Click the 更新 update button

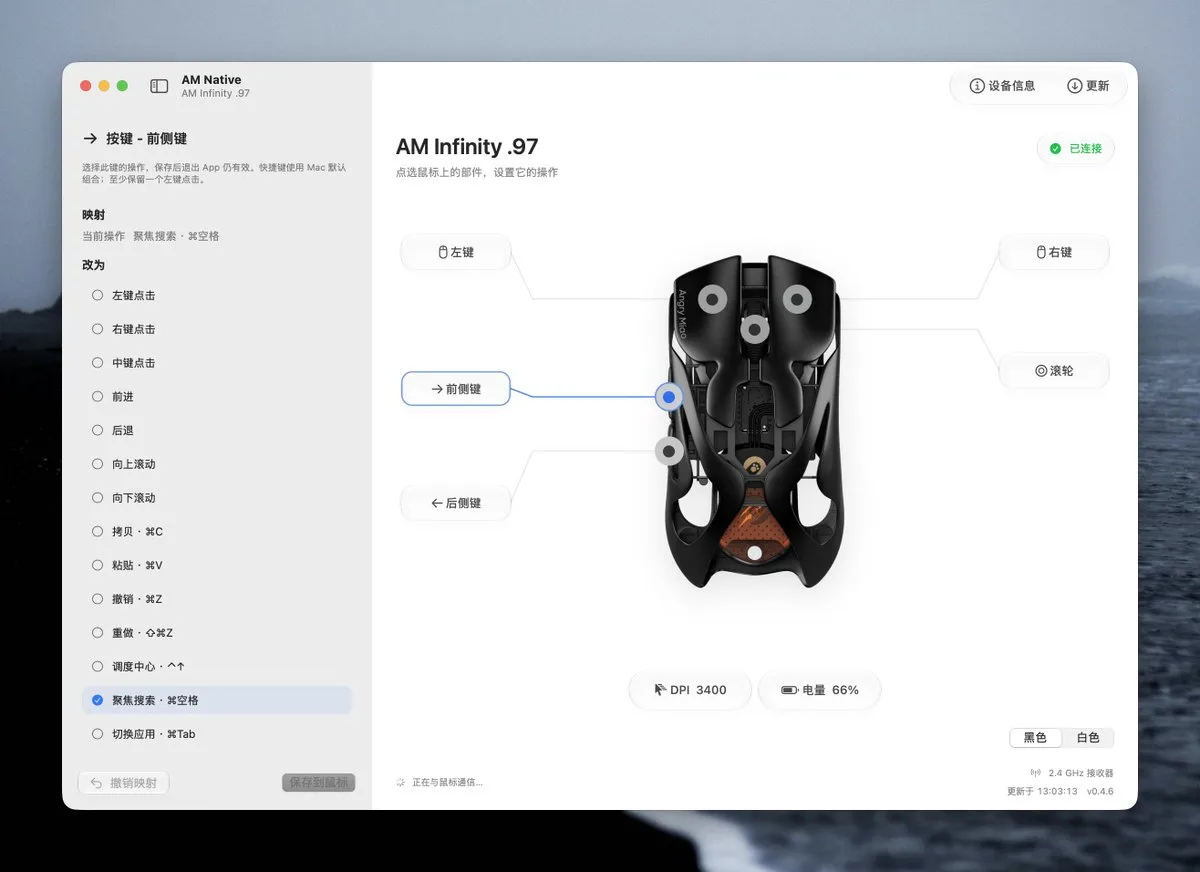tap(1089, 86)
